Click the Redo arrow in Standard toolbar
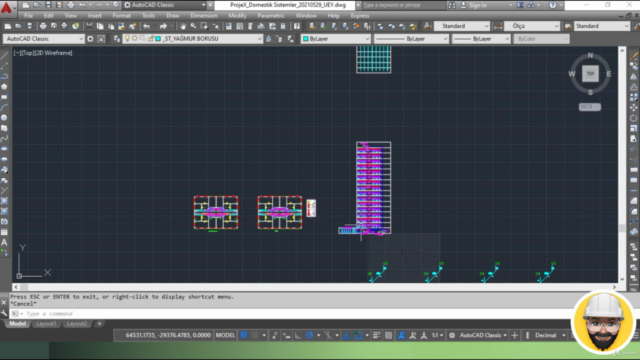The height and width of the screenshot is (360, 640). coord(163,26)
